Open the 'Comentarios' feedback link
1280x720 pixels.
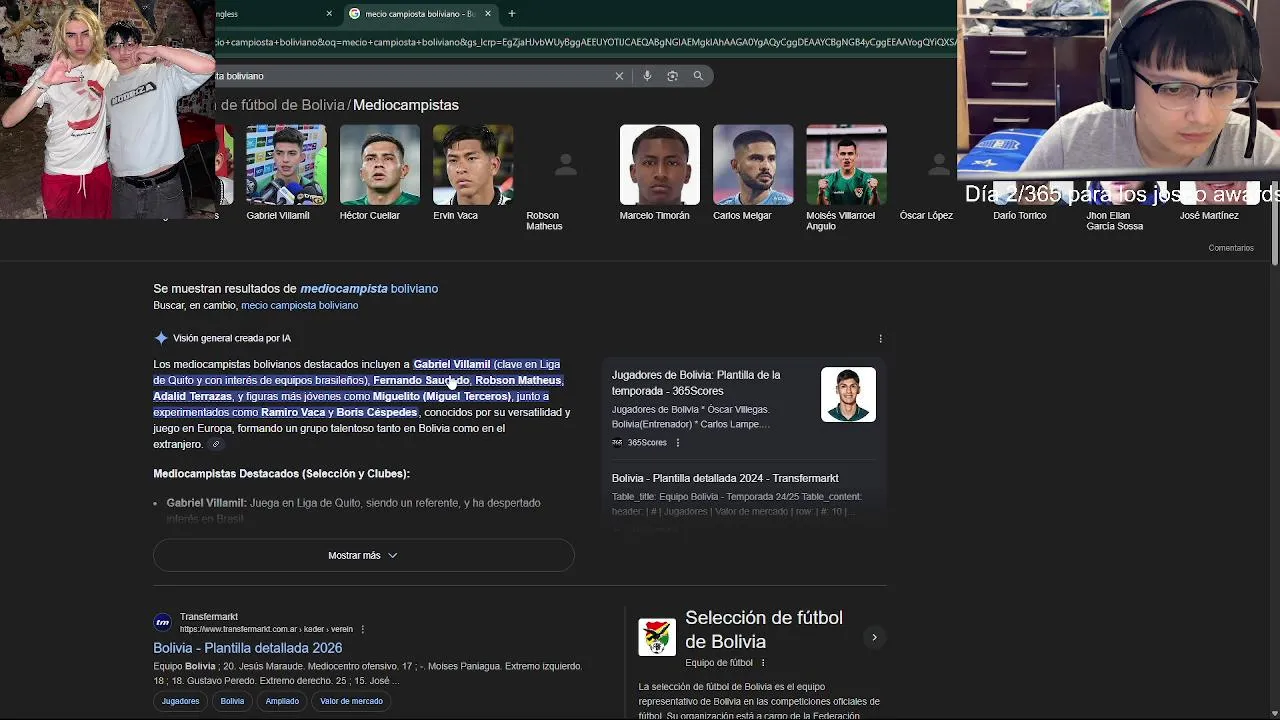(1231, 248)
